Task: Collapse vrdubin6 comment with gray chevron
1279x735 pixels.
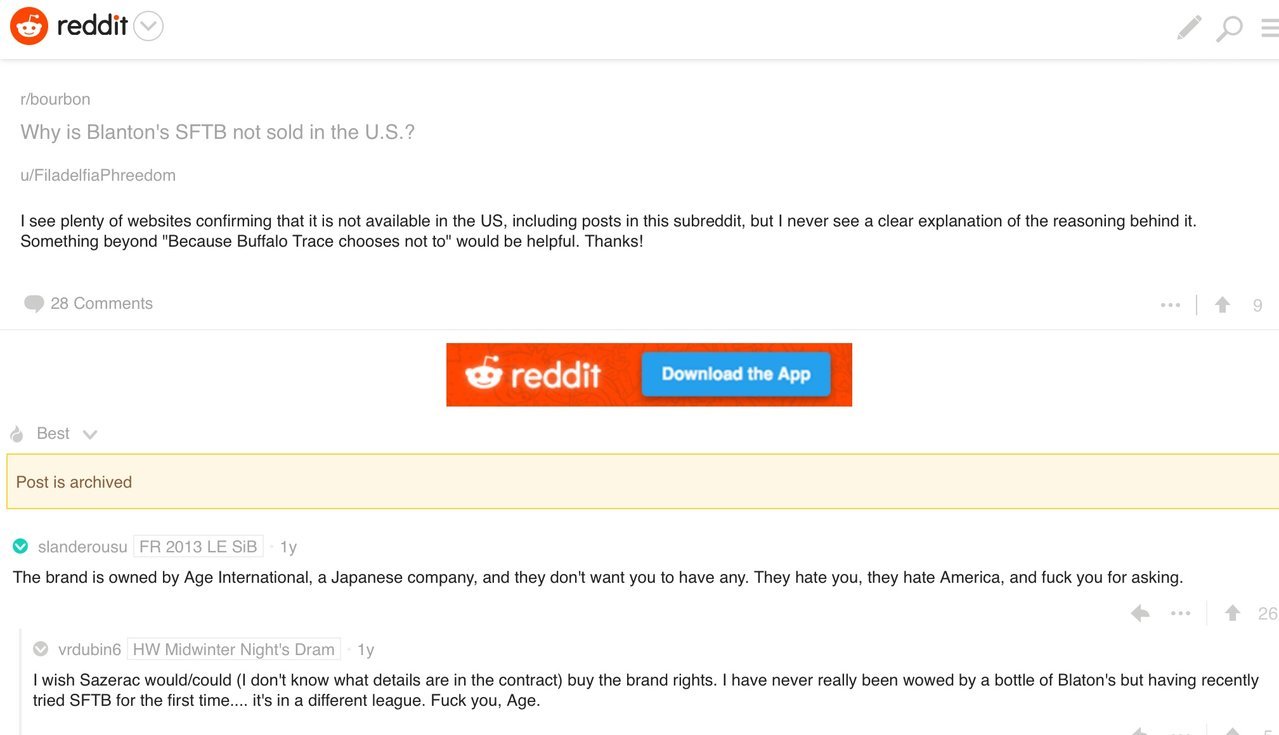Action: point(41,649)
